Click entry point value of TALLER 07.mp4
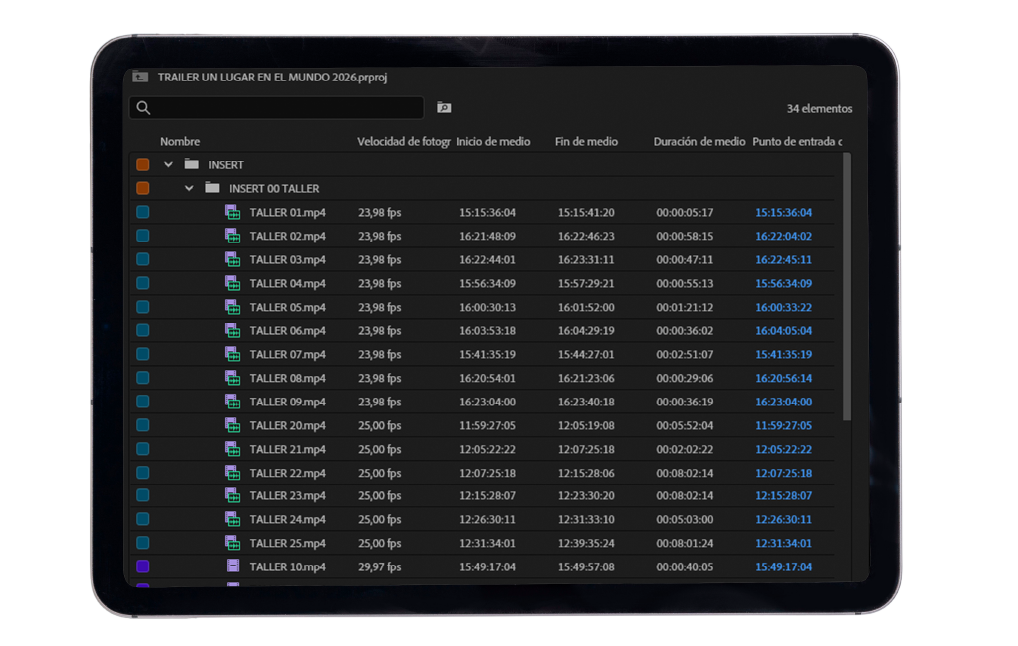The image size is (1018, 646). 783,354
